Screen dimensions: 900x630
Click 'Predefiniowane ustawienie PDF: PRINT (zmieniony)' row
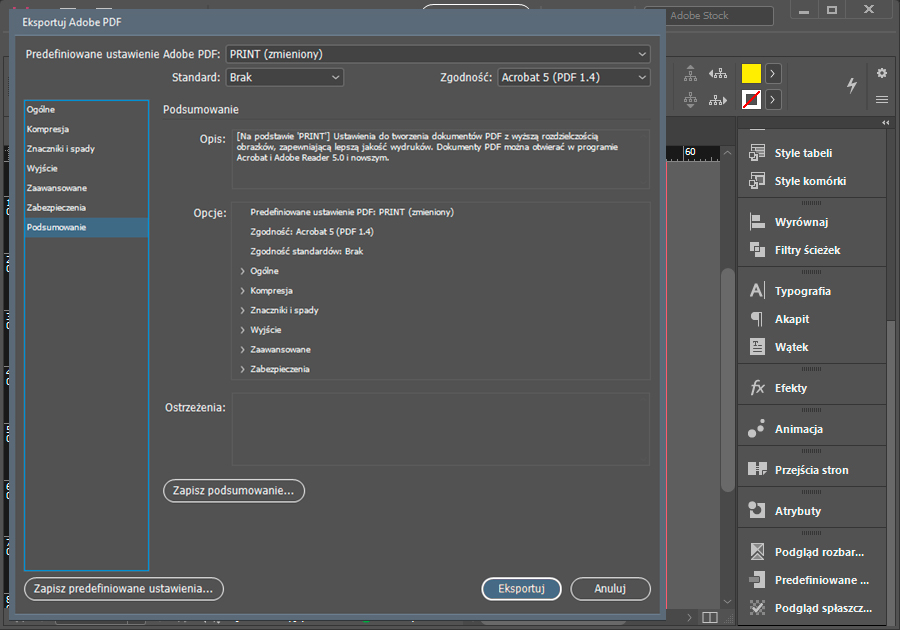click(352, 212)
